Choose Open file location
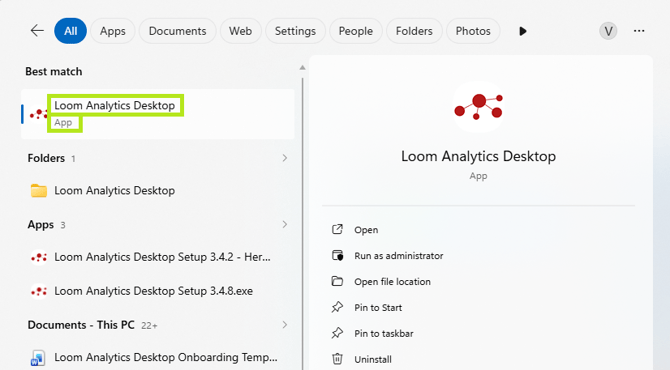 [392, 282]
